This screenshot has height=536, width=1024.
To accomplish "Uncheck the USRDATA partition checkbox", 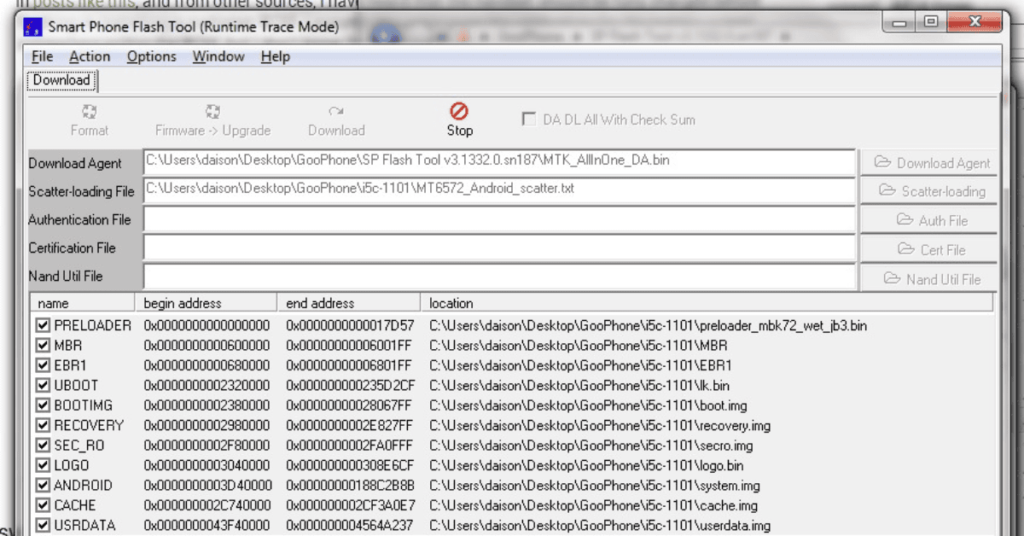I will 43,525.
